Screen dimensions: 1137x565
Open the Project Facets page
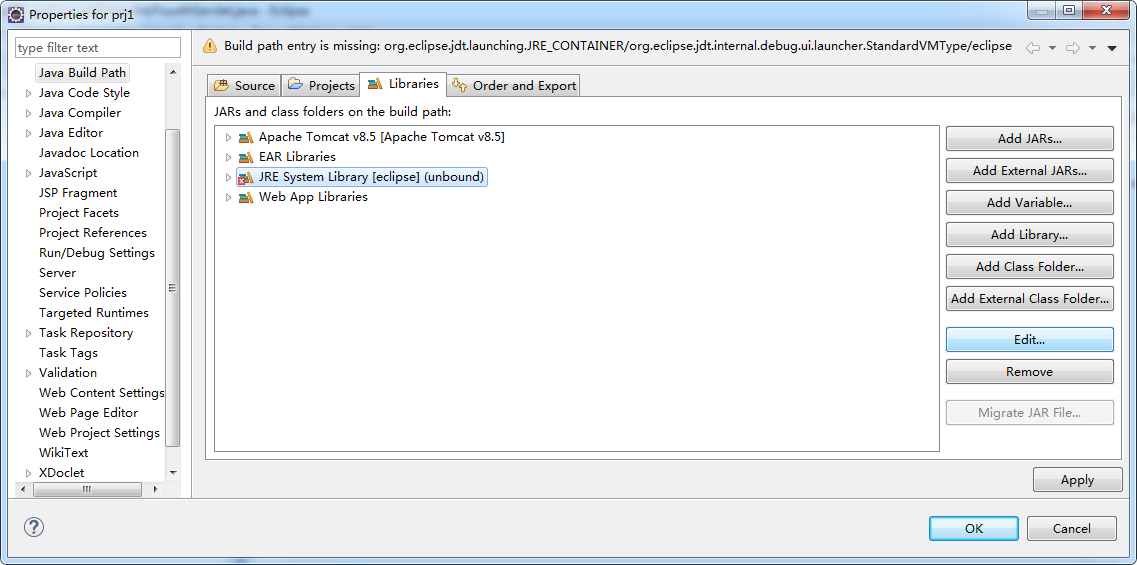click(79, 213)
